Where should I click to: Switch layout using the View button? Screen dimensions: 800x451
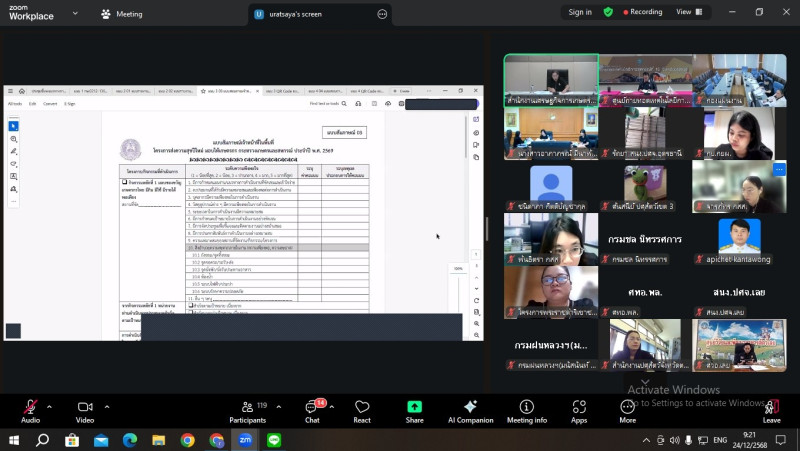point(688,12)
